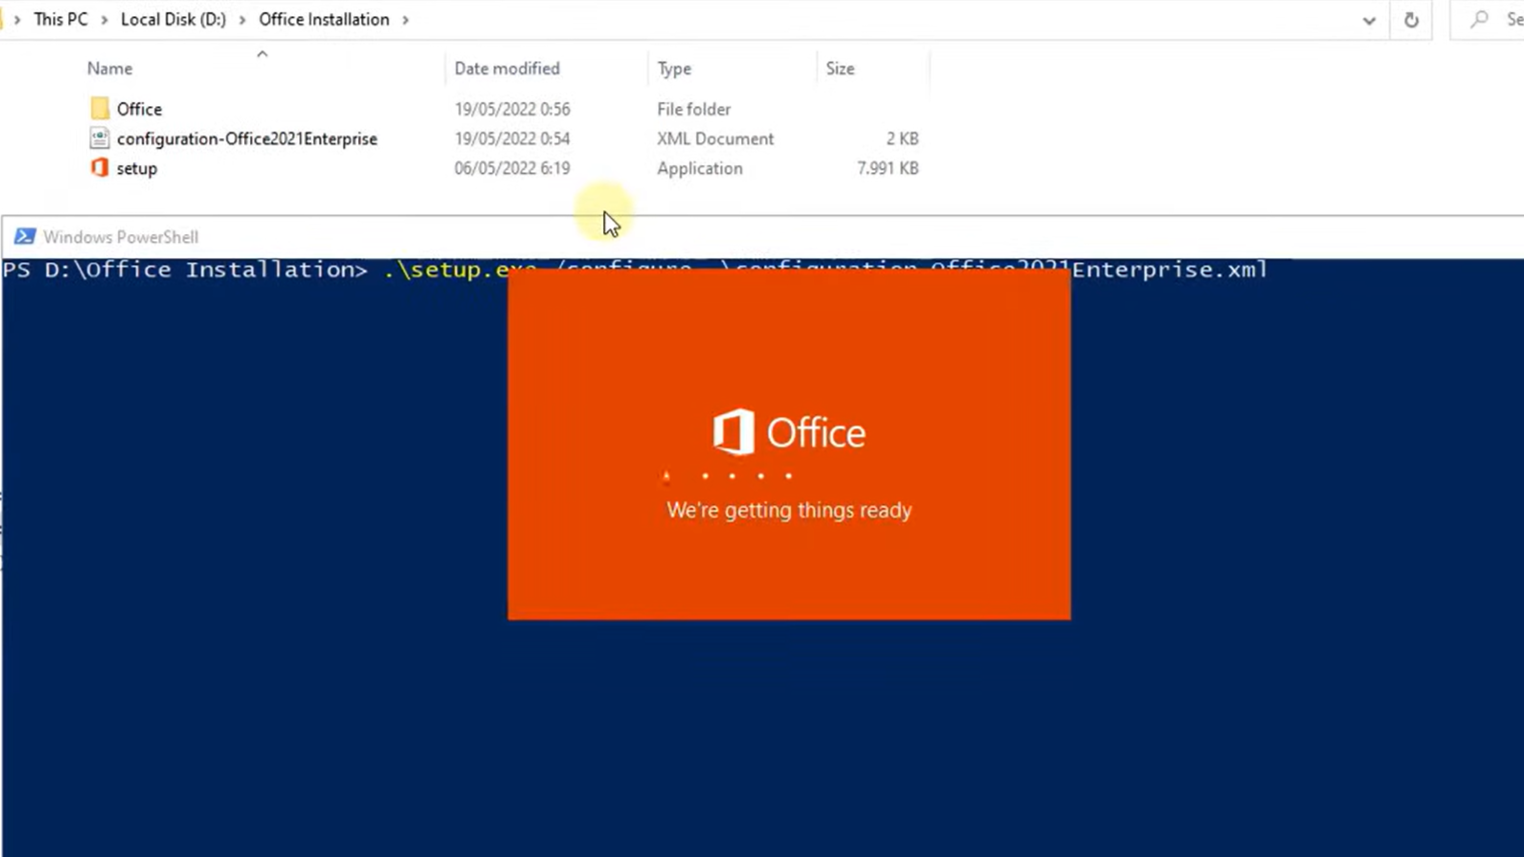Click the 7.991 KB size cell
Screen dimensions: 1524x857
point(888,168)
